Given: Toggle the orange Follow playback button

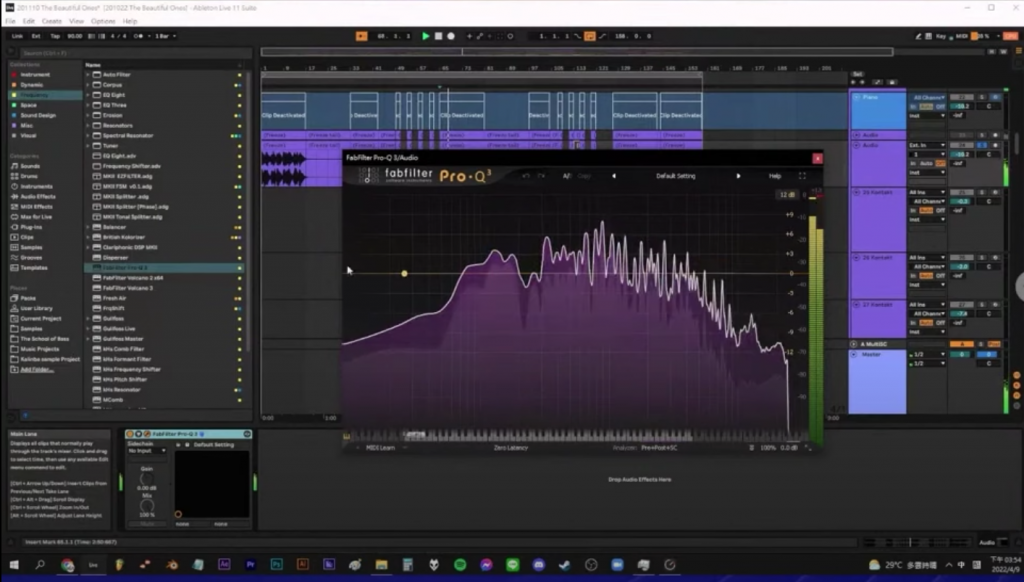Looking at the screenshot, I should [x=361, y=36].
